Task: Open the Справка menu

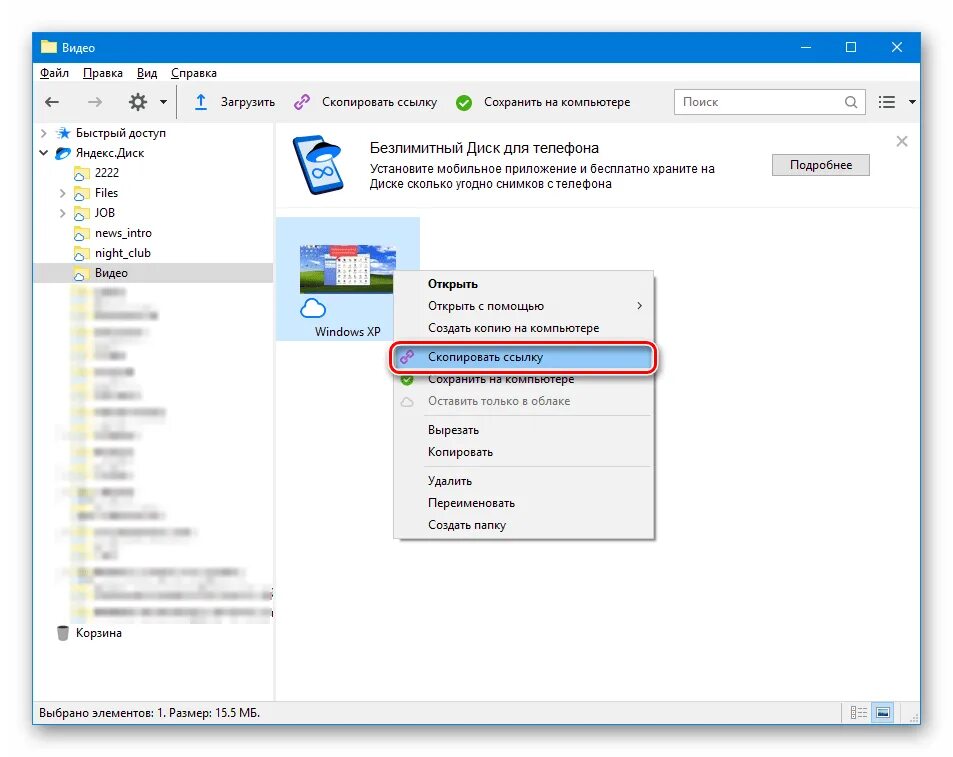Action: pyautogui.click(x=194, y=73)
